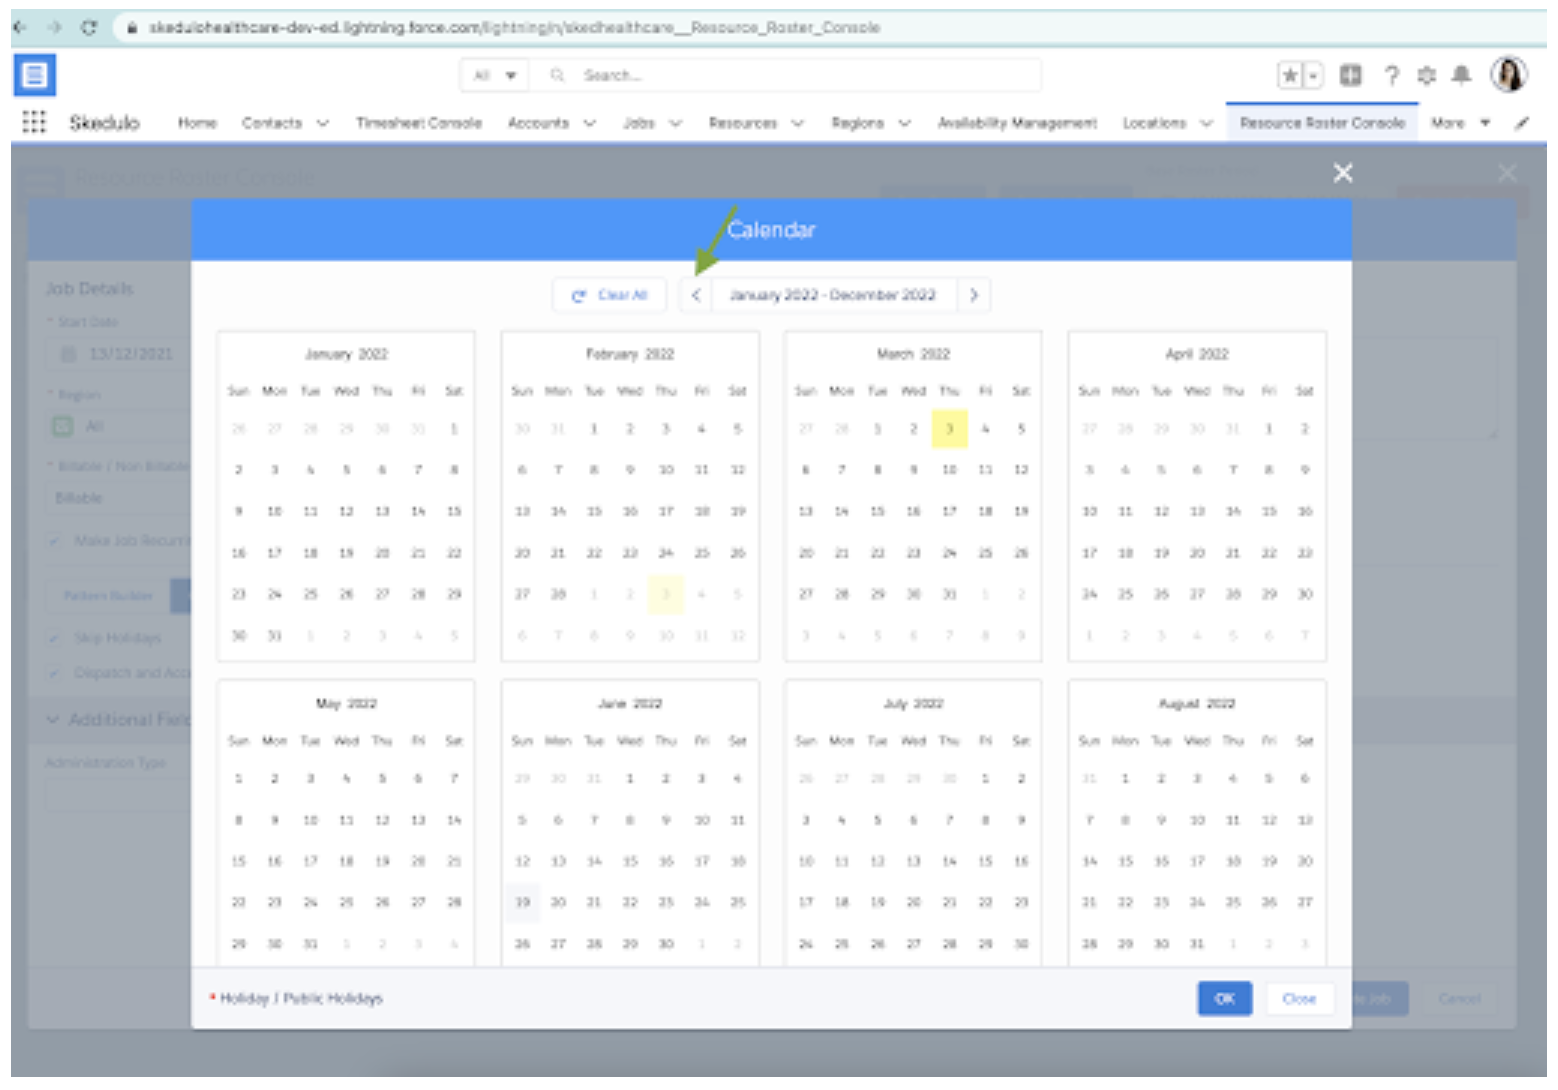Viewport: 1558px width, 1090px height.
Task: Expand the Contacts tab chevron
Action: pyautogui.click(x=323, y=123)
